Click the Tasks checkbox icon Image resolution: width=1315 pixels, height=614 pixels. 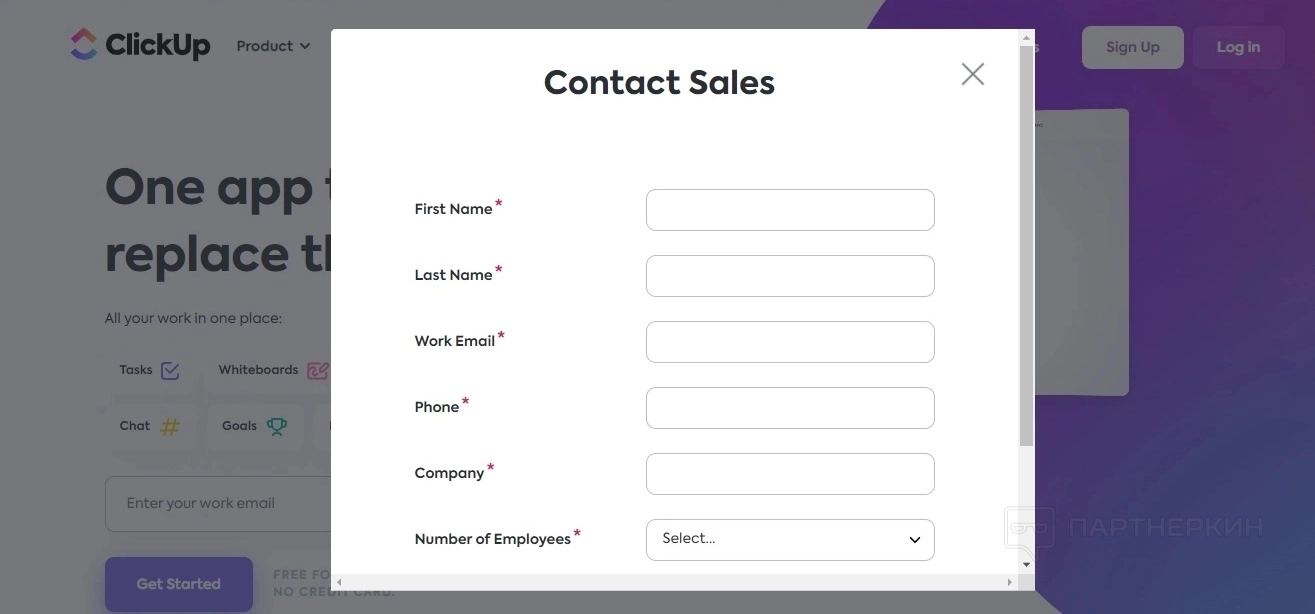click(x=170, y=371)
